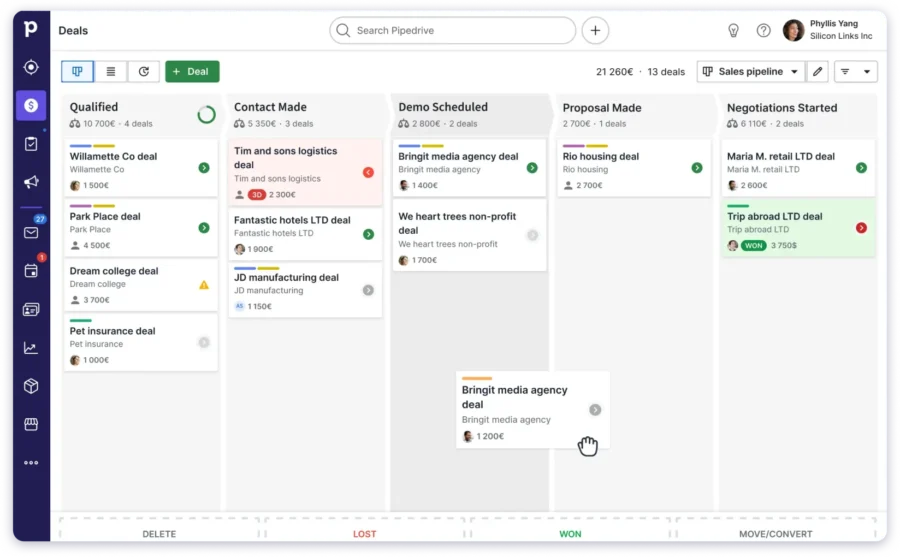This screenshot has width=900, height=557.
Task: Click Rio housing deal green activity arrow
Action: 697,168
